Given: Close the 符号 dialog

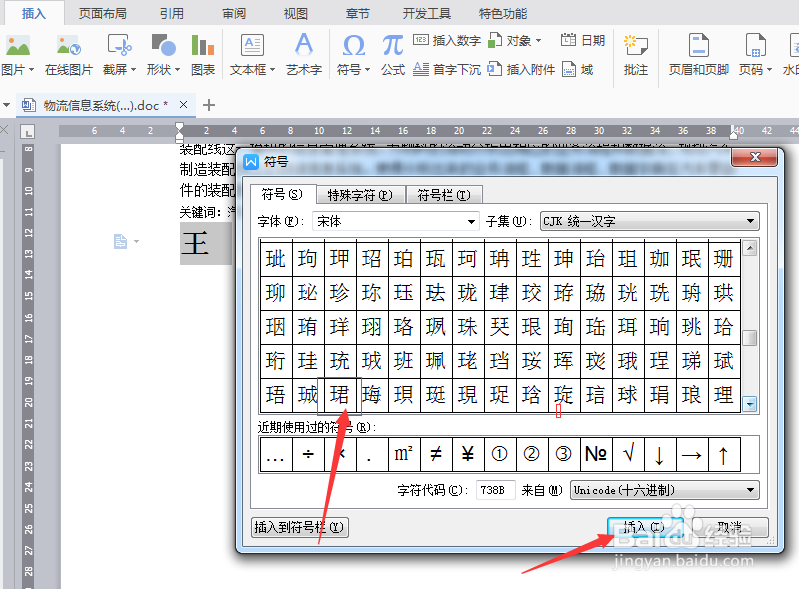Looking at the screenshot, I should 755,157.
